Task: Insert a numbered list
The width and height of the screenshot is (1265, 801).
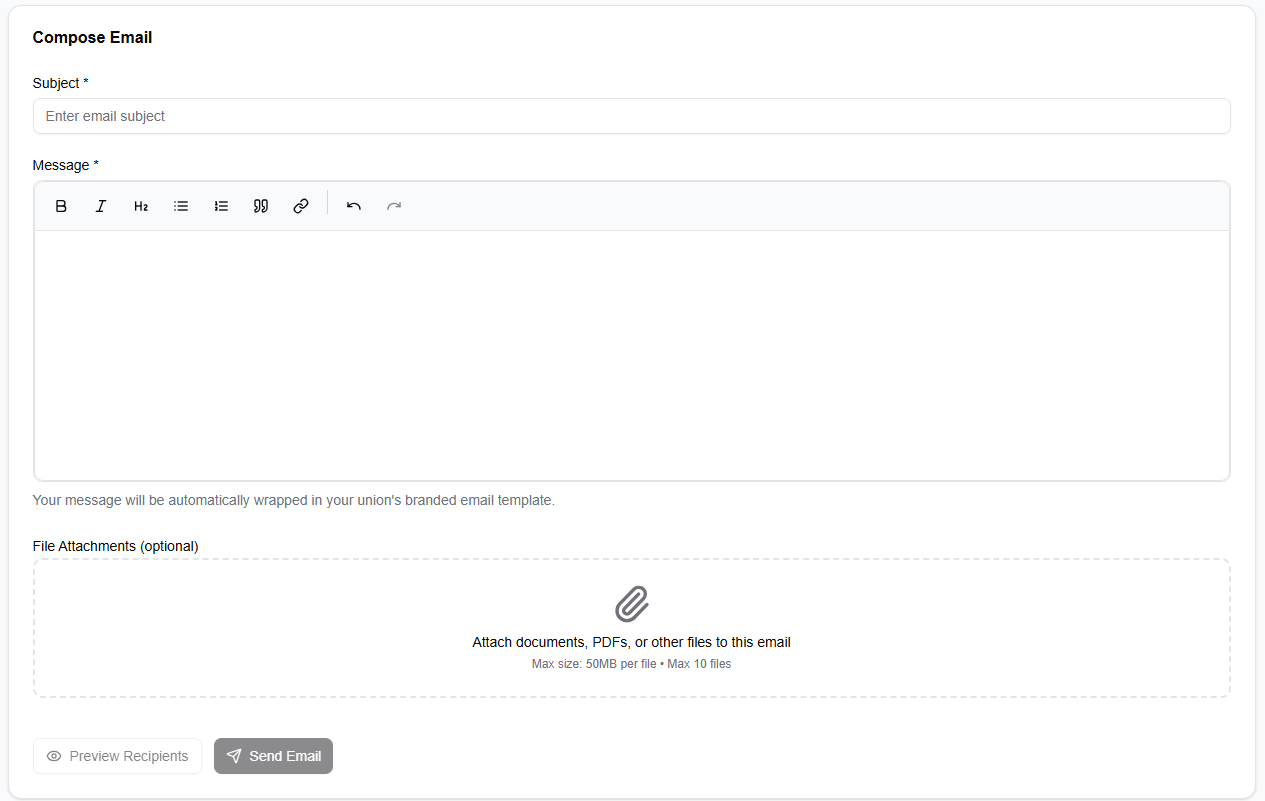Action: [221, 205]
